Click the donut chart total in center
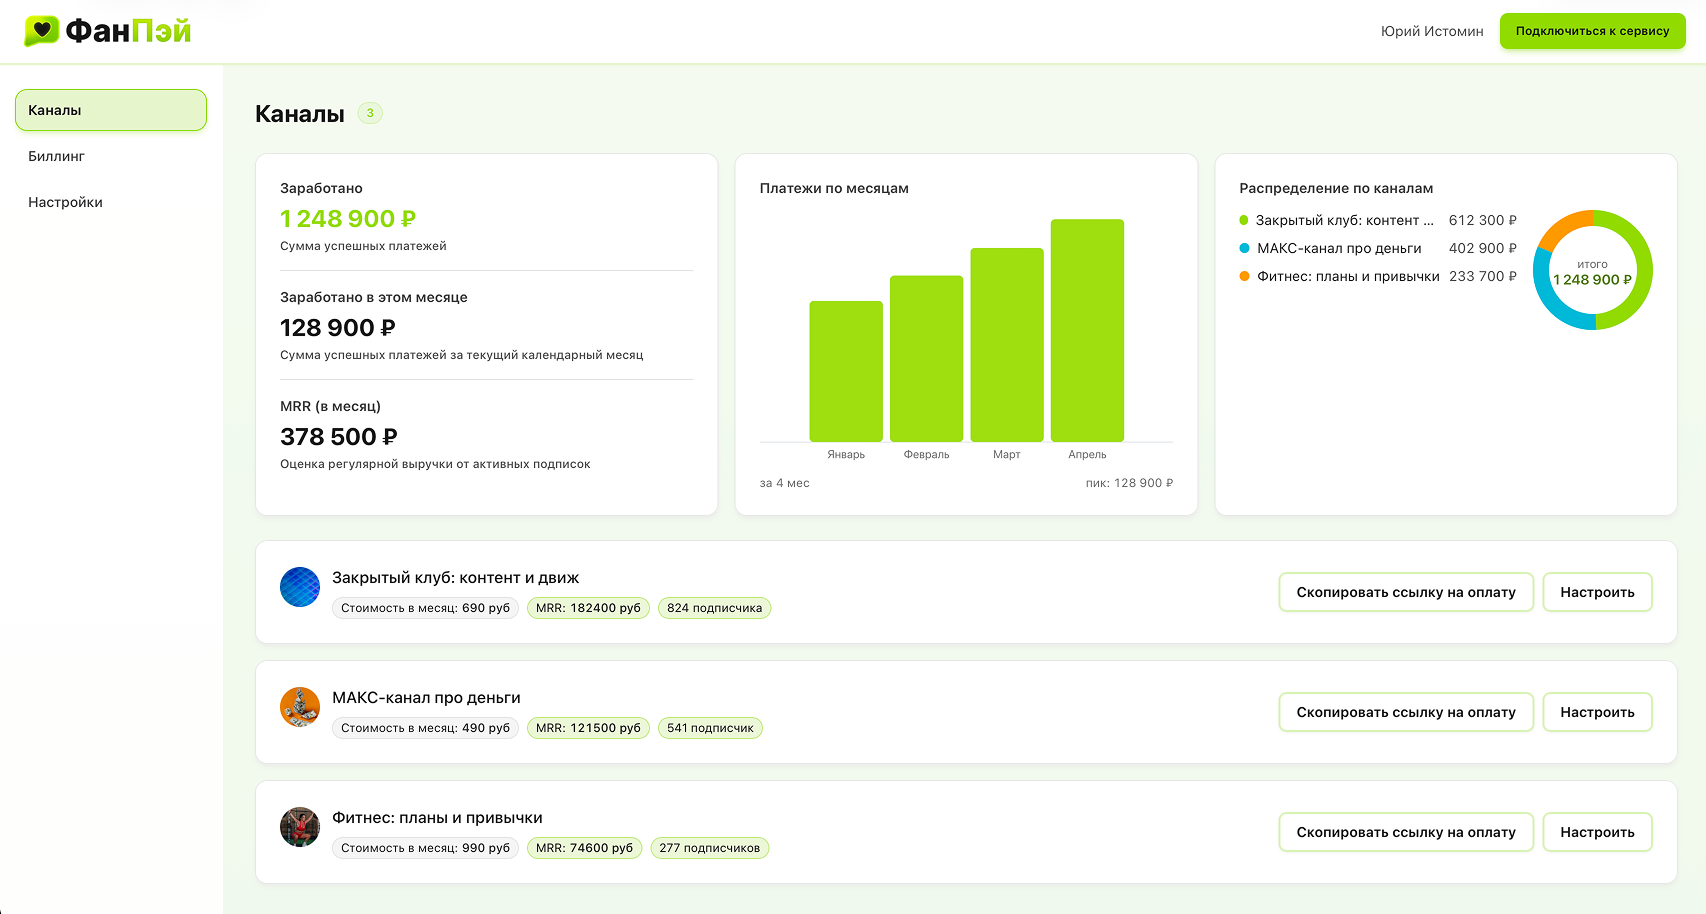This screenshot has width=1706, height=914. (1592, 273)
